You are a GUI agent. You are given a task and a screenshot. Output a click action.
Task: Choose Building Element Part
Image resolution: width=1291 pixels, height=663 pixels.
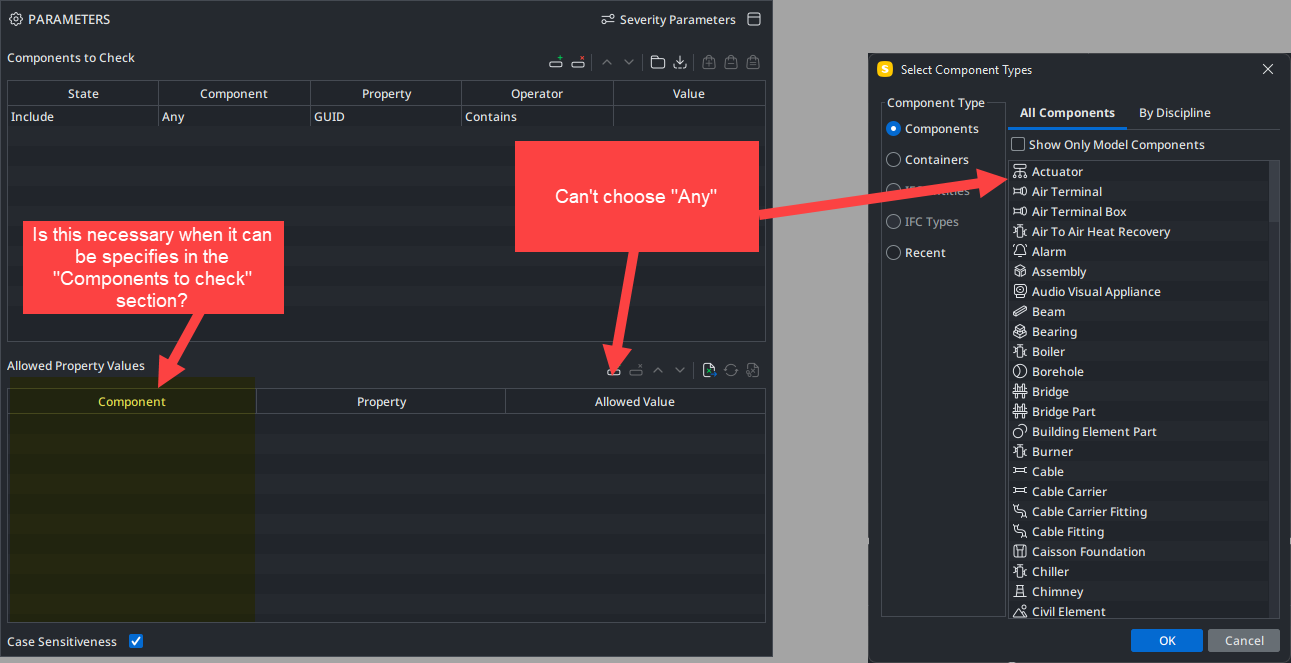(x=1139, y=432)
